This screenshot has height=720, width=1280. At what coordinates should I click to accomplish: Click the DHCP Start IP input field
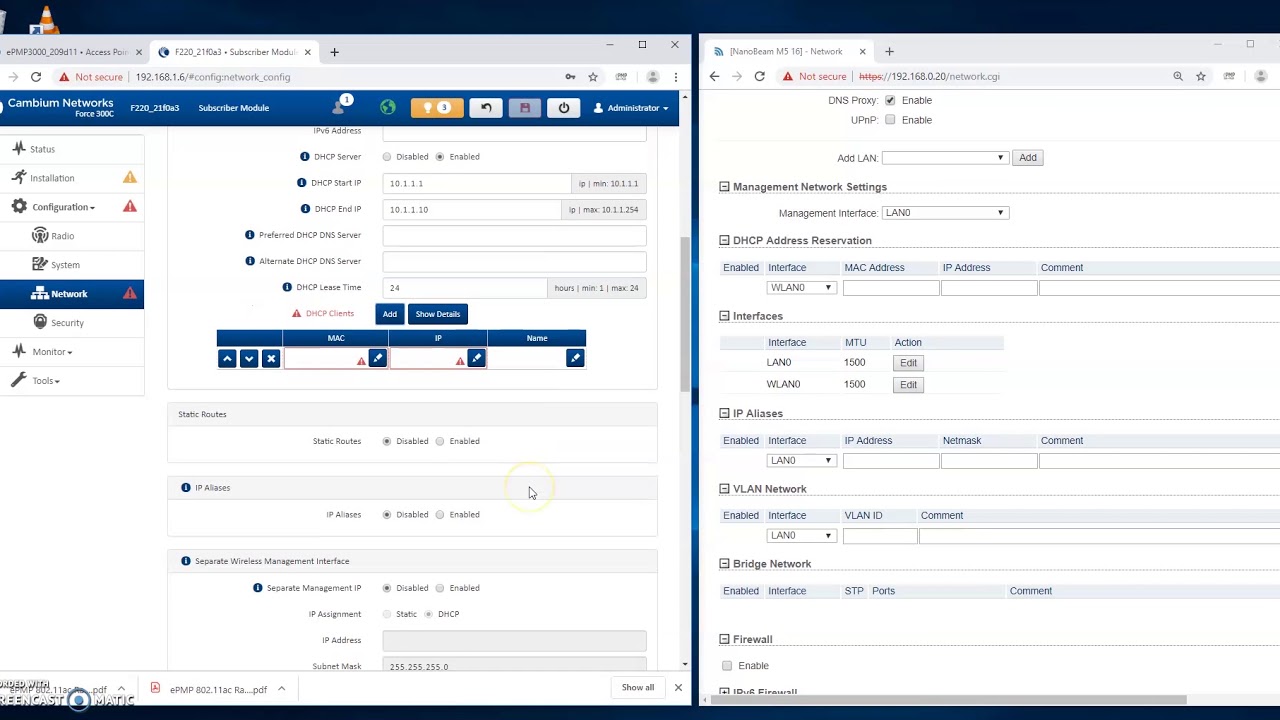click(x=476, y=183)
